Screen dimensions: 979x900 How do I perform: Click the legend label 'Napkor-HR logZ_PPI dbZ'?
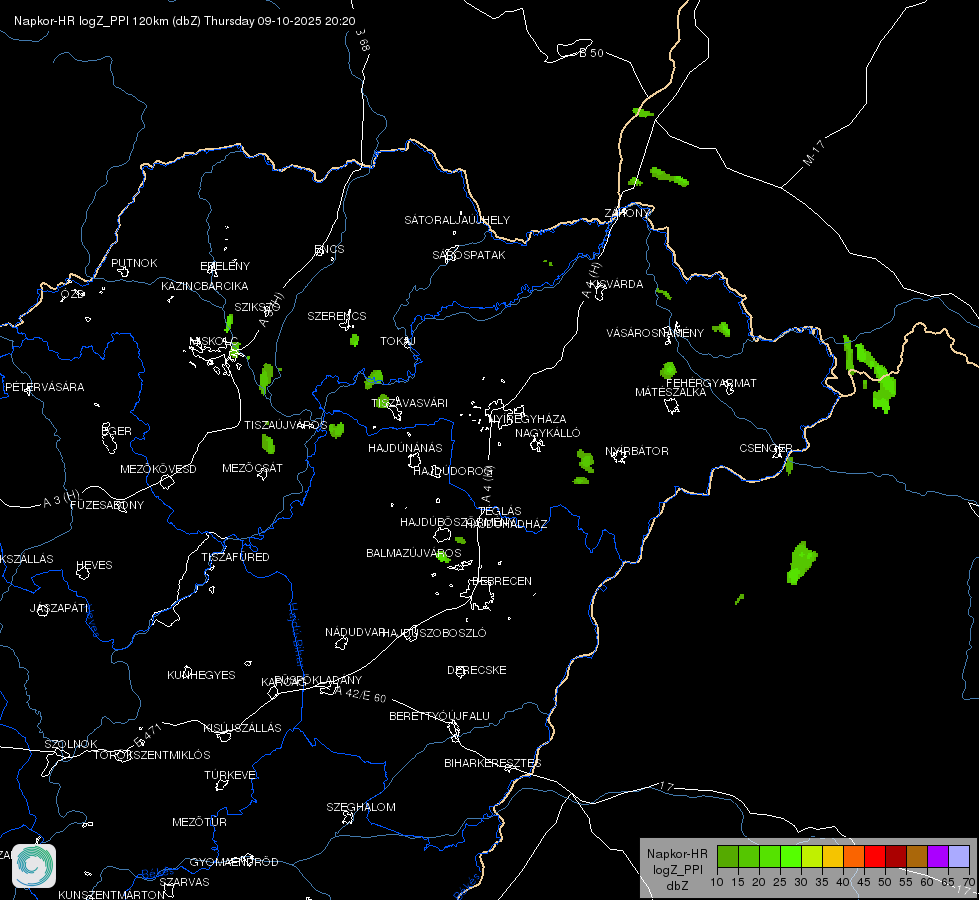(677, 869)
